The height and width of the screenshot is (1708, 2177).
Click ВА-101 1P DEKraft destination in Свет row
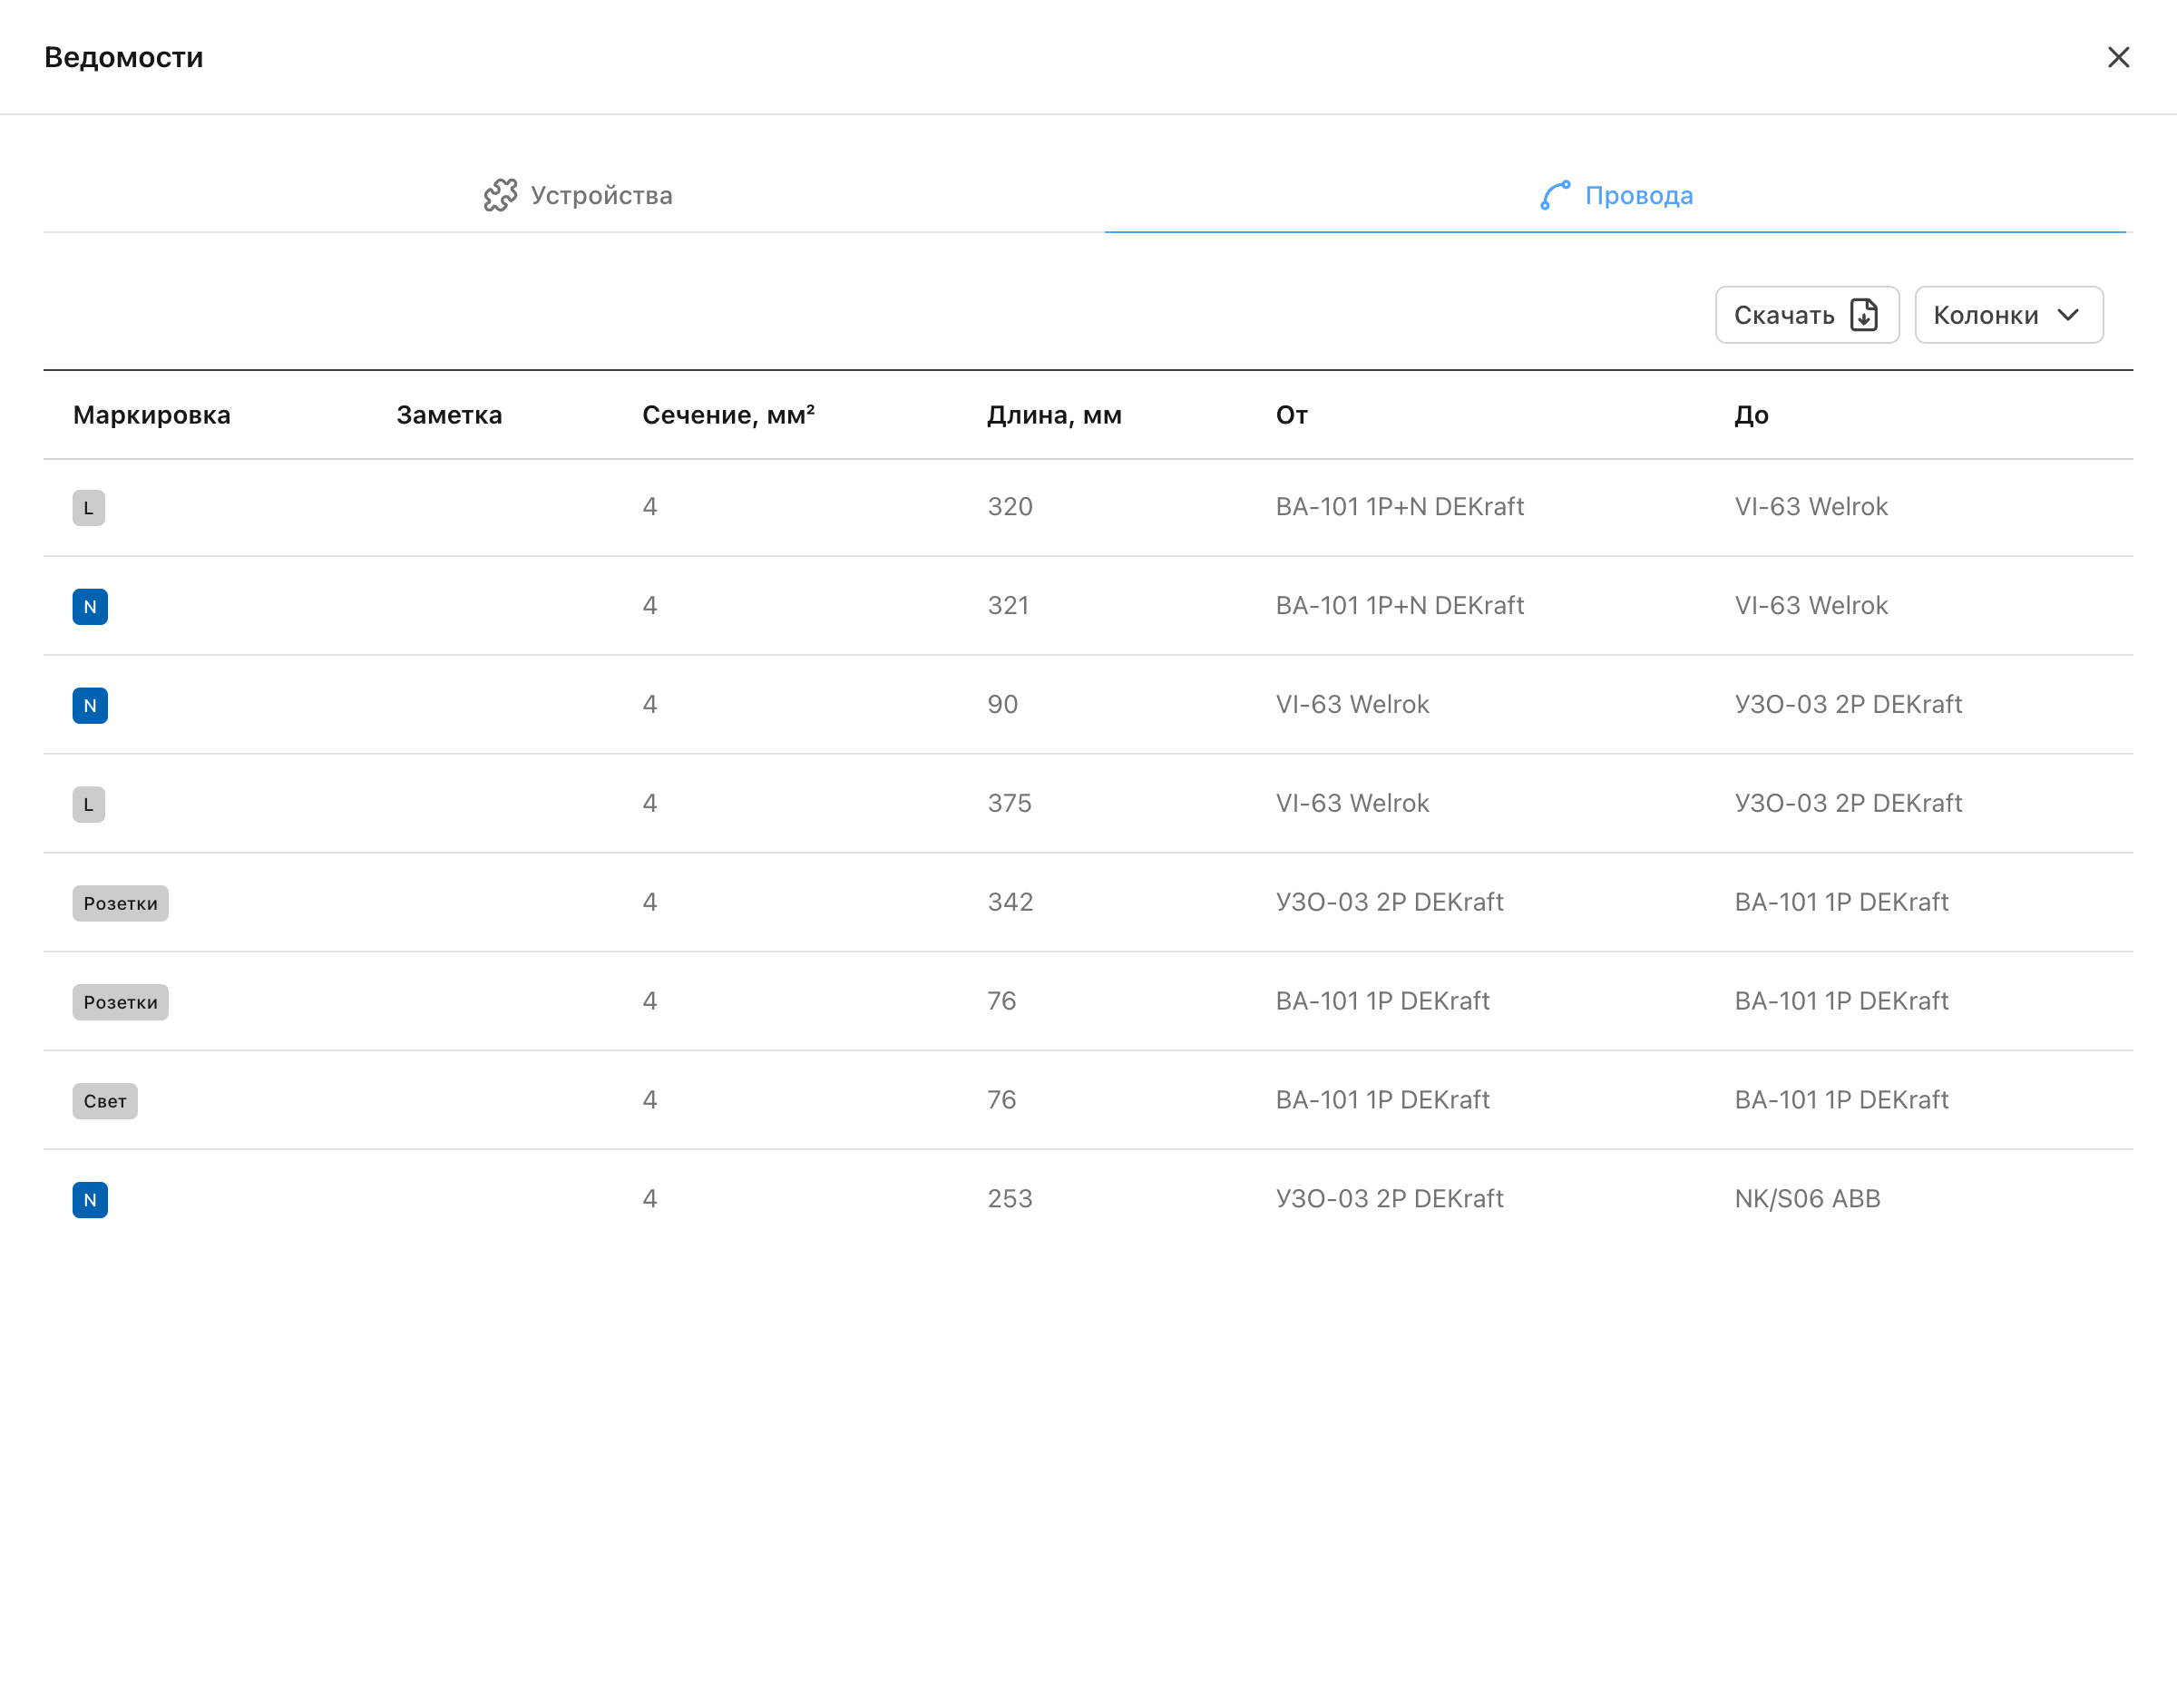(1841, 1100)
